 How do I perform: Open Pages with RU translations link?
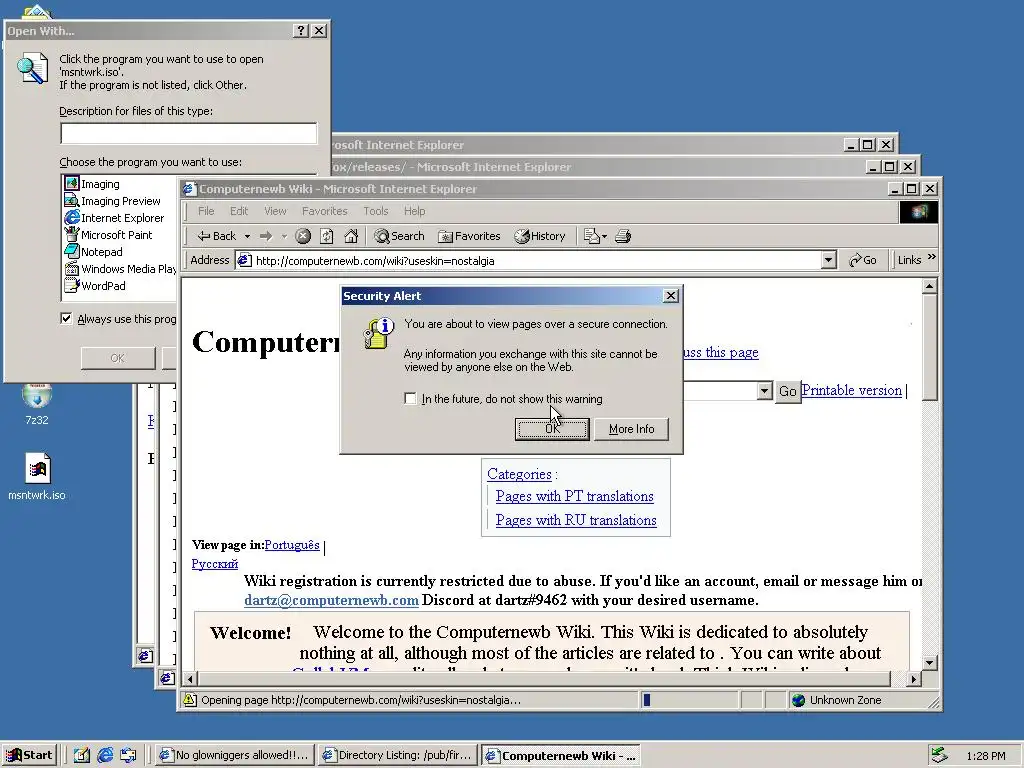point(576,520)
